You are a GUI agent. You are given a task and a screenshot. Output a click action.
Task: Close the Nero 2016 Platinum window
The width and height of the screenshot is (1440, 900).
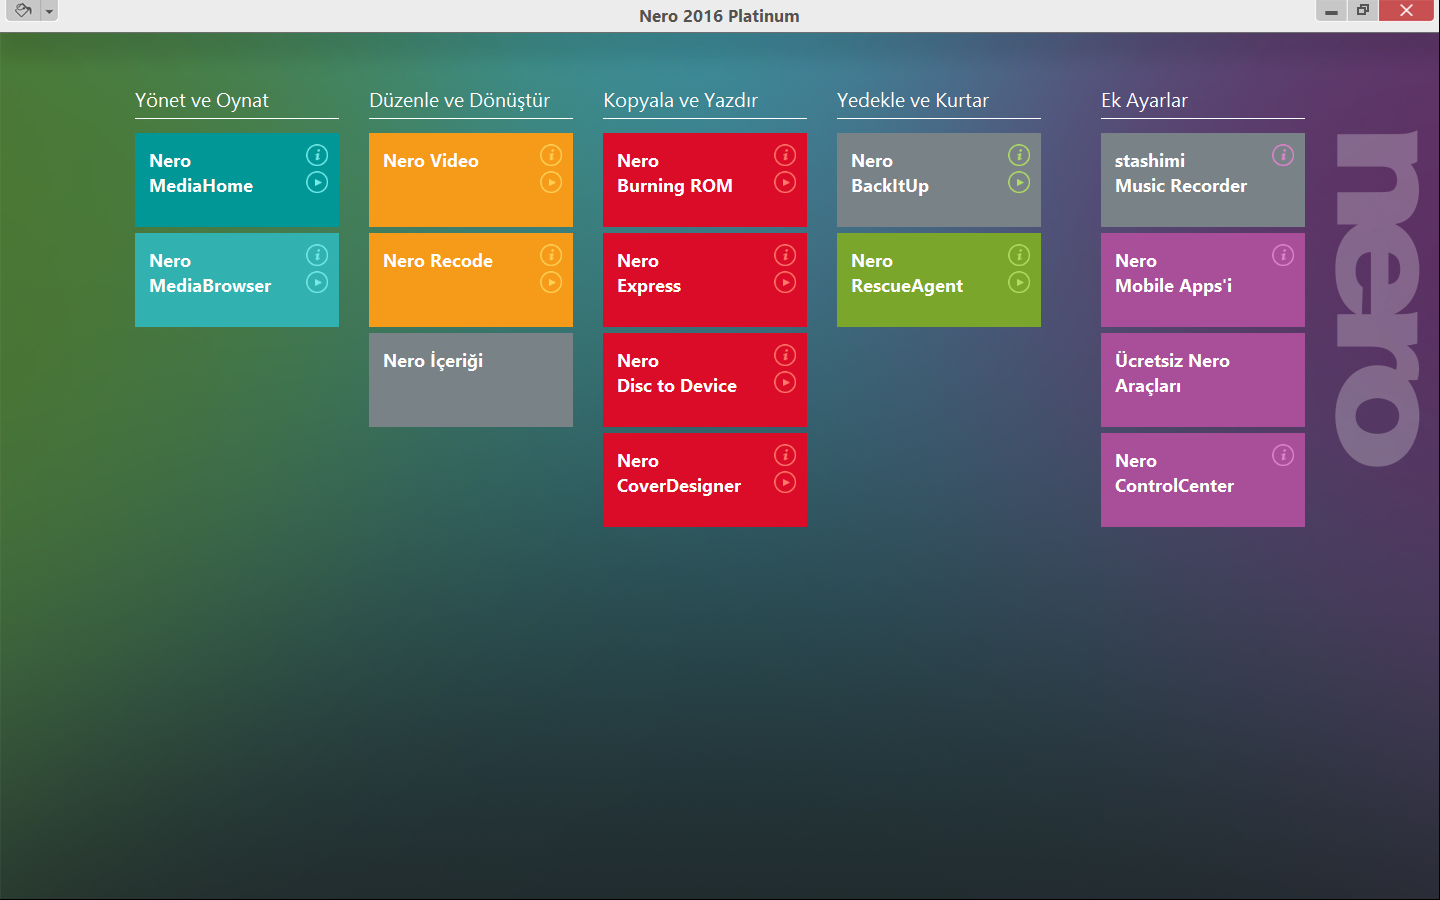1406,11
